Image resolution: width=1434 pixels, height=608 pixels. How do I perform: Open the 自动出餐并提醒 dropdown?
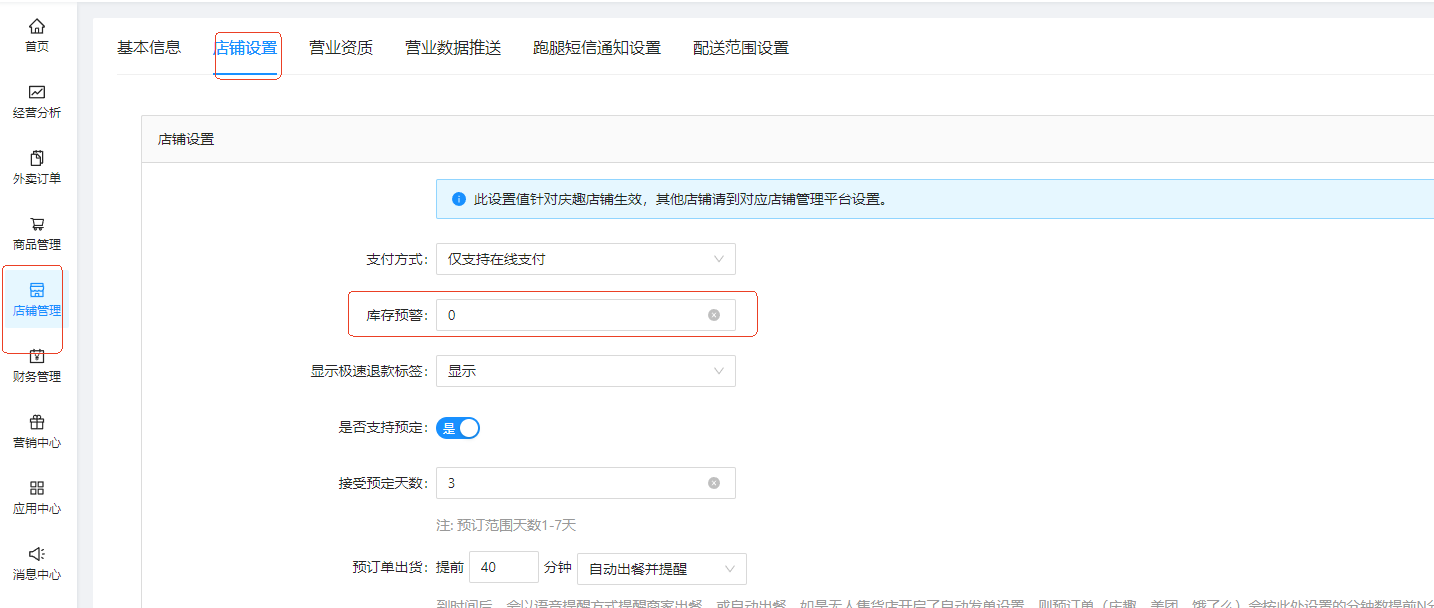click(661, 568)
